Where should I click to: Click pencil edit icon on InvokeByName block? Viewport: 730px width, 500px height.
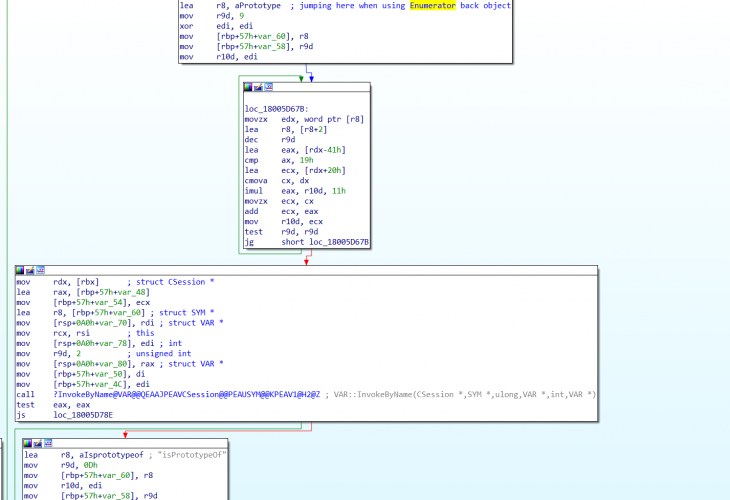tap(28, 270)
